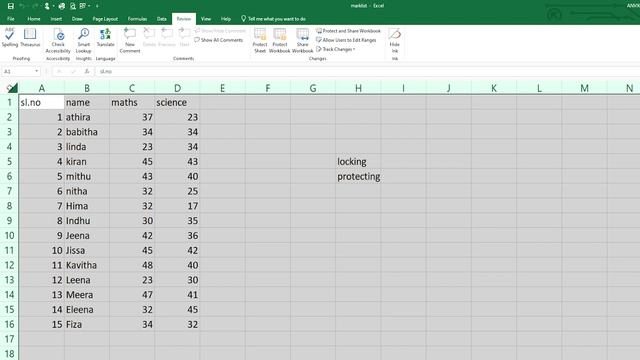Click the cell with name 'Kavitha'

[87, 265]
